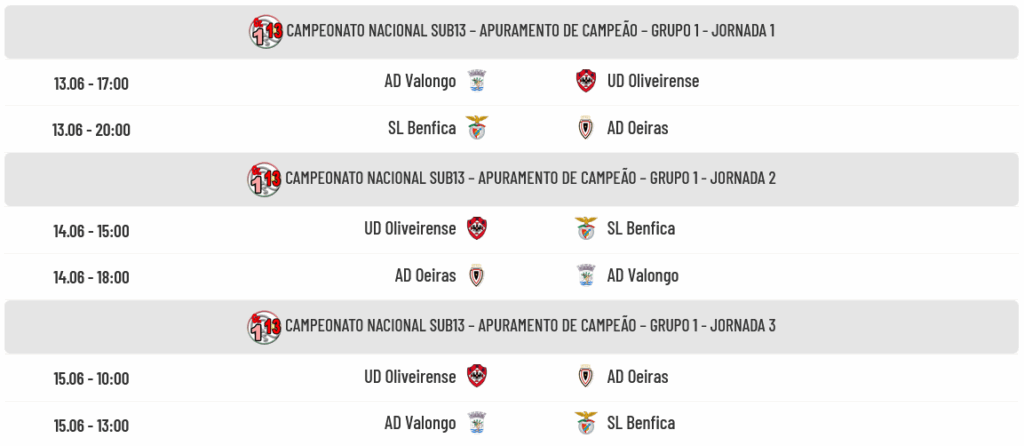
Task: Click SL Benfica crest in the 15.06 13:00 match
Action: click(x=586, y=423)
